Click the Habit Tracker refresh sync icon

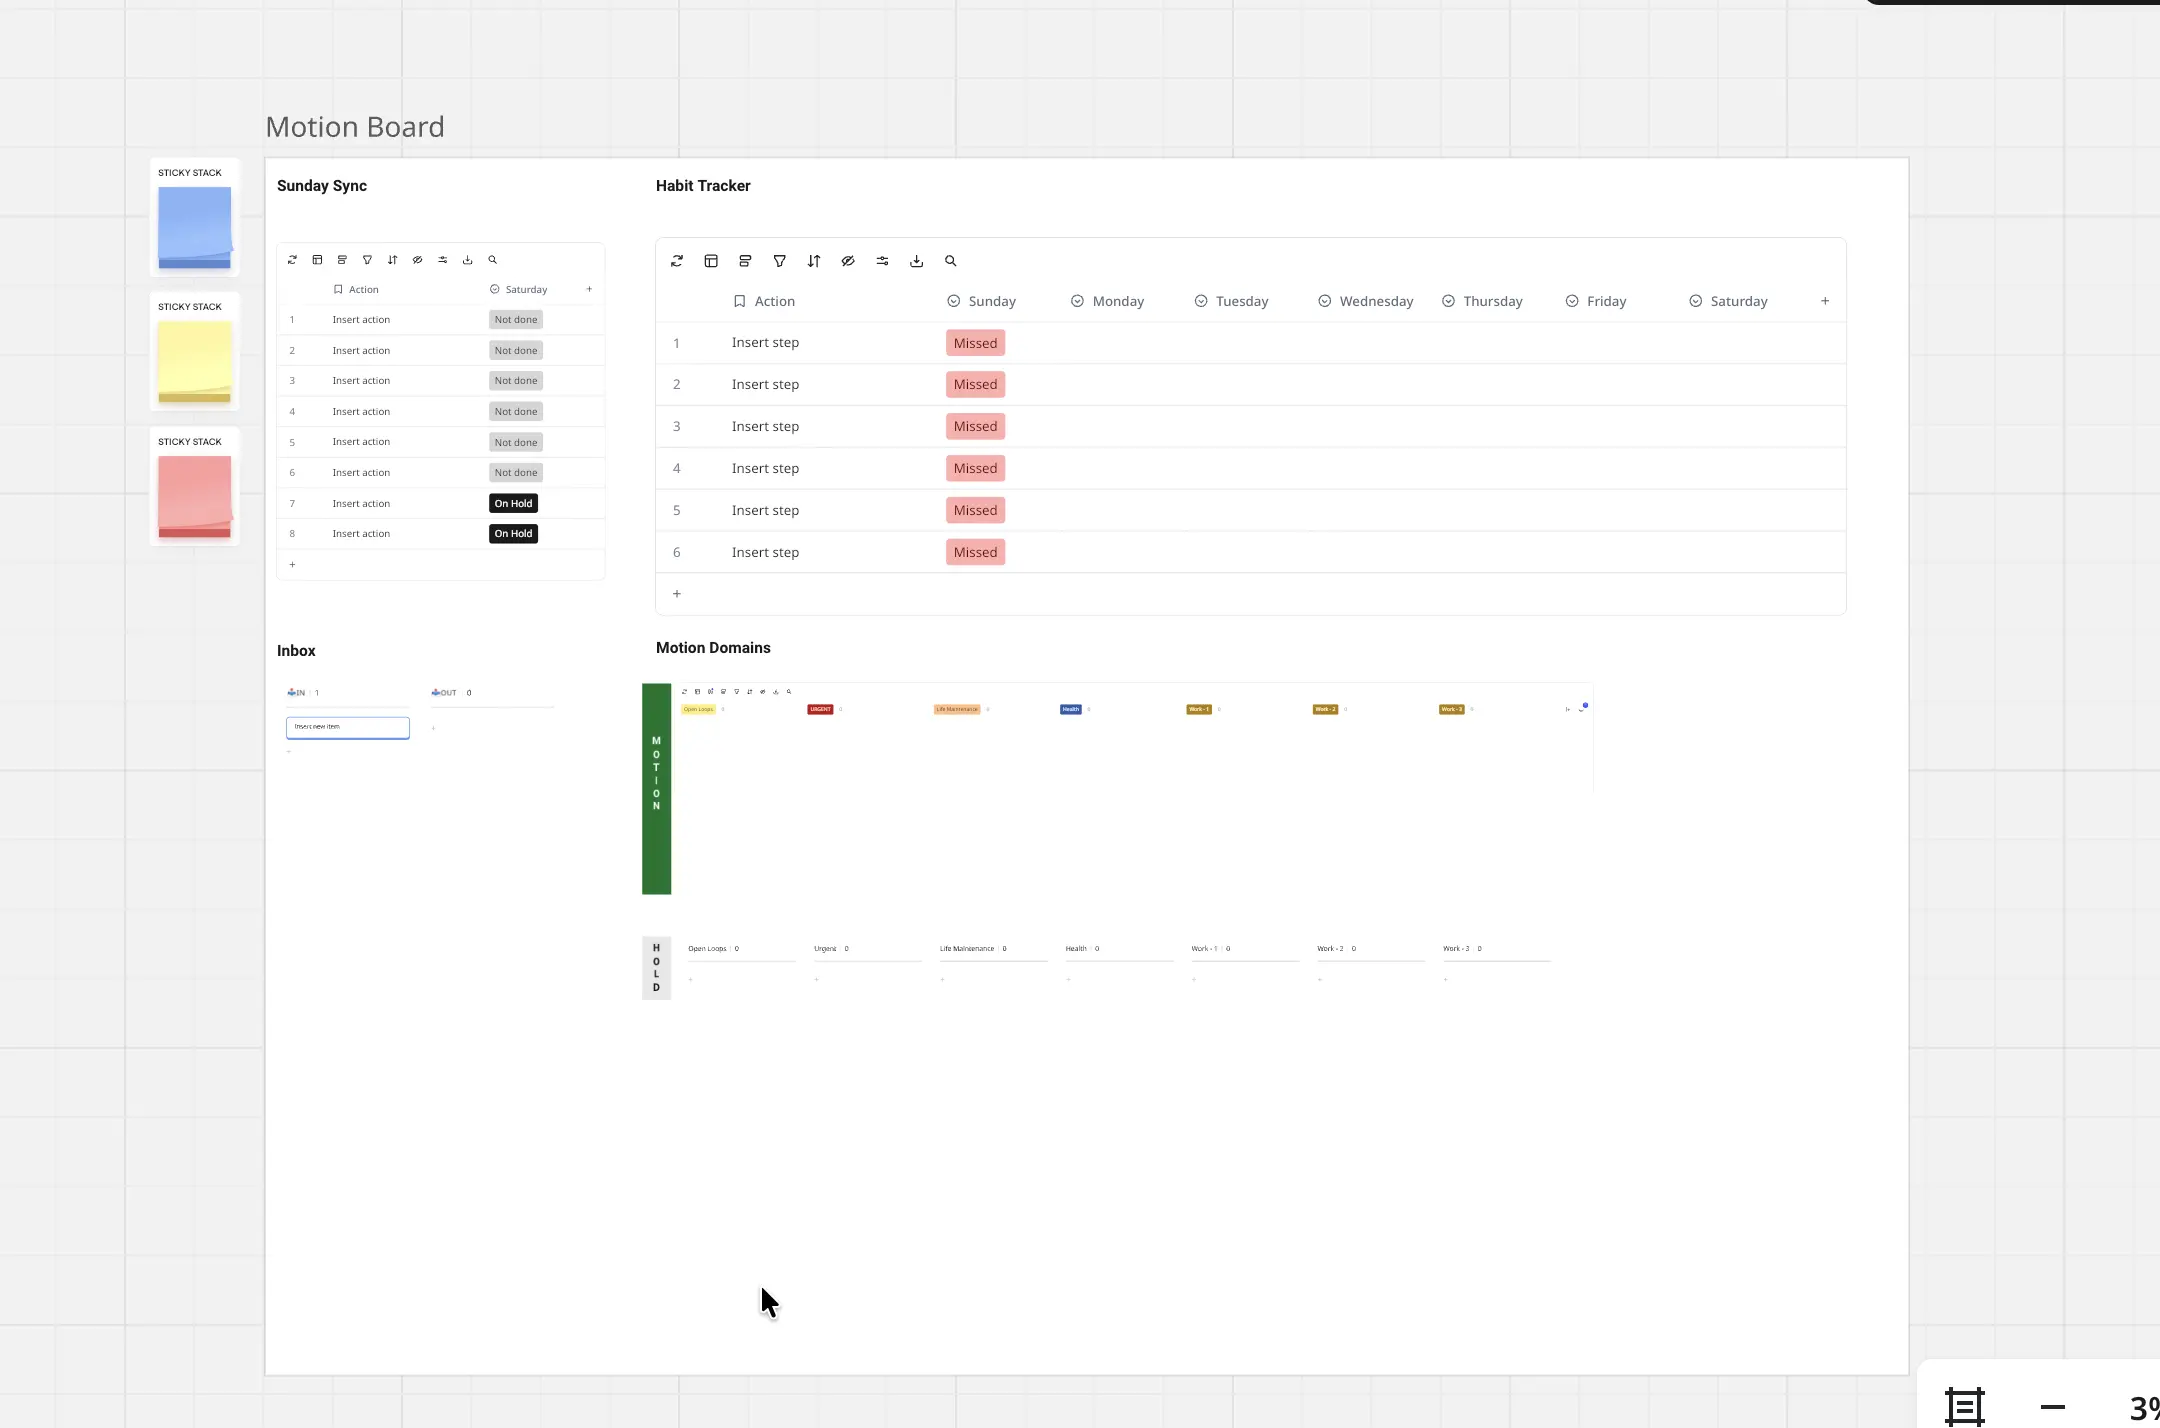(x=677, y=261)
